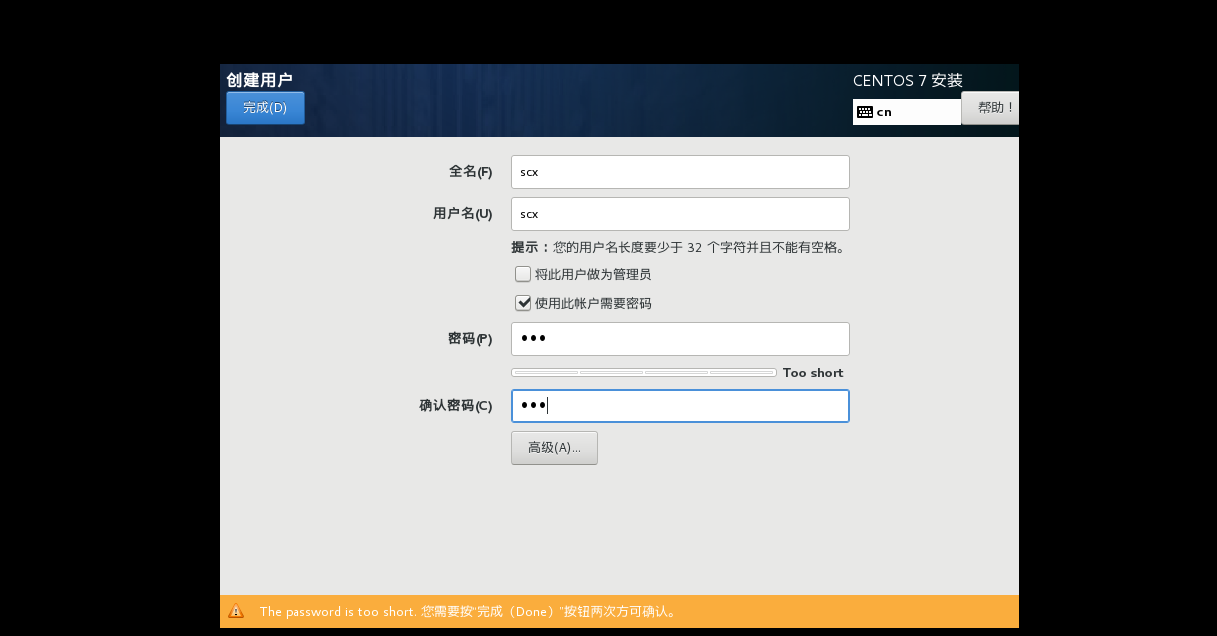Click the 'password is too short' warning message
This screenshot has height=636, width=1217.
[467, 611]
